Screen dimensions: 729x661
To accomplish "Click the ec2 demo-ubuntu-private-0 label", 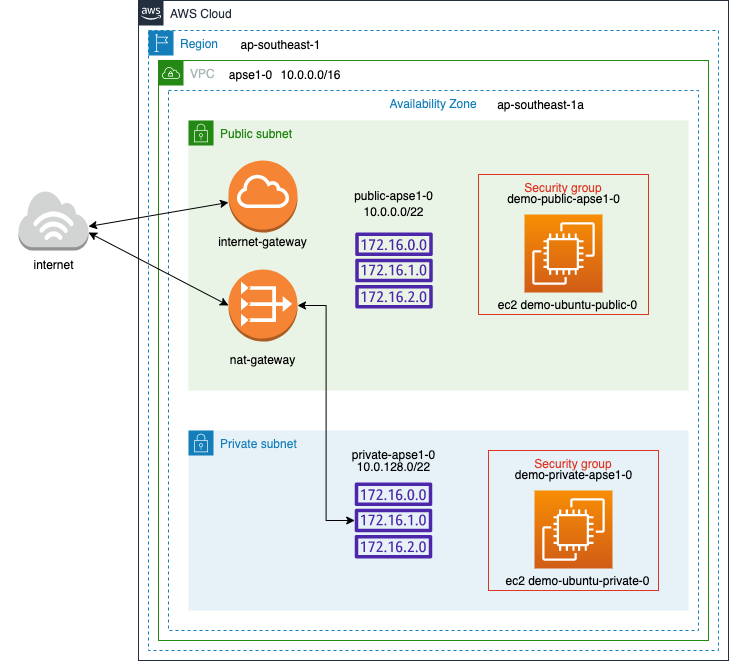I will click(577, 581).
